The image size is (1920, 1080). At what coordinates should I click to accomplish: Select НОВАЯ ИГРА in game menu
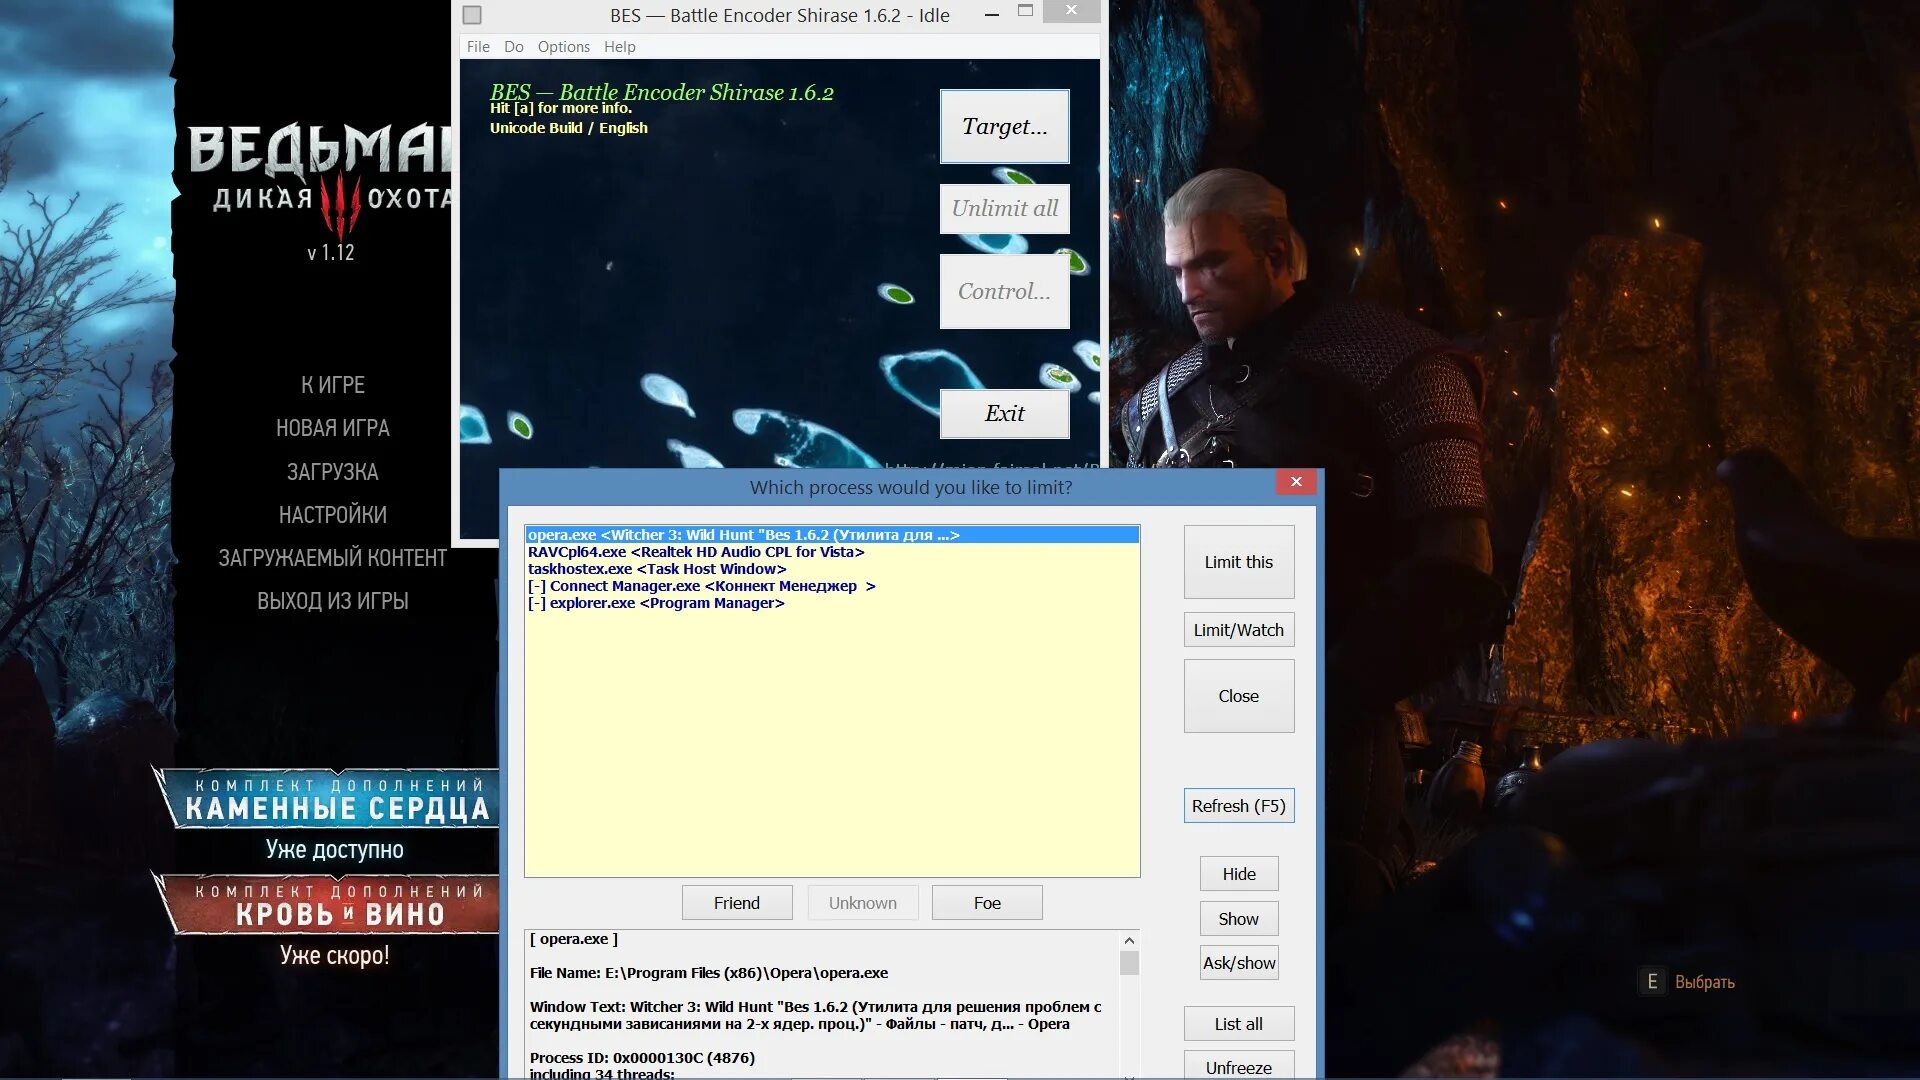click(333, 428)
